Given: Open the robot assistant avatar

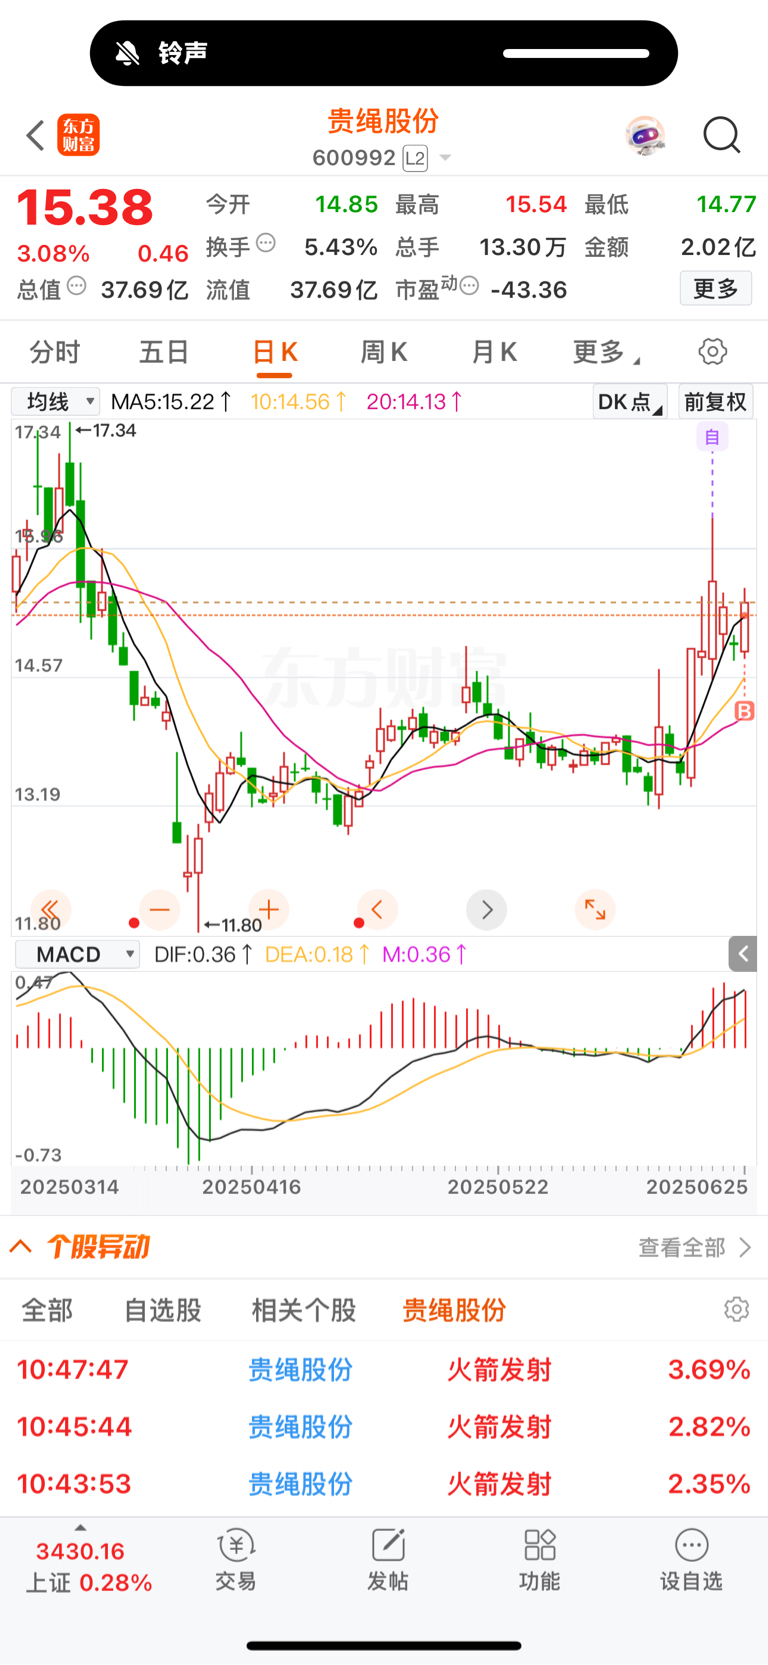Looking at the screenshot, I should (646, 135).
